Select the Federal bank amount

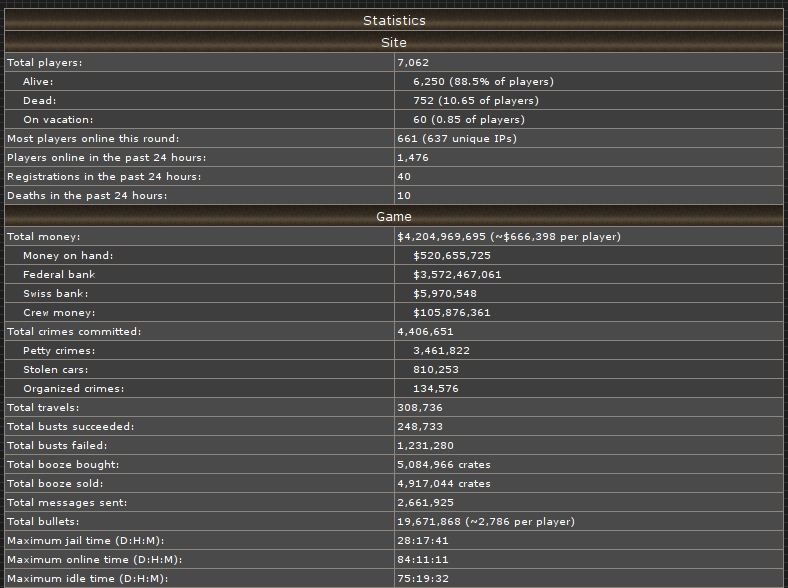[x=457, y=274]
